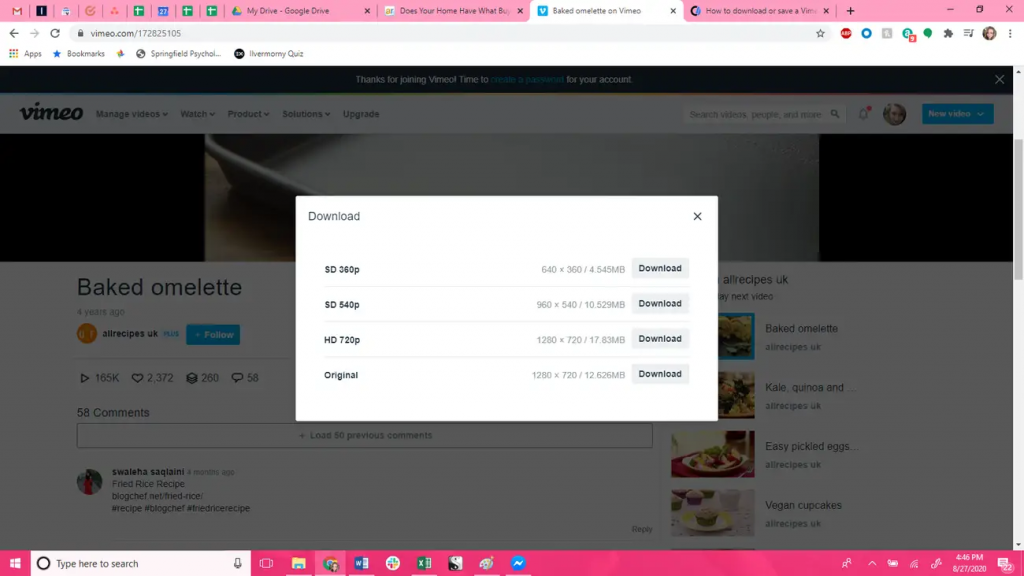Screen dimensions: 1024x576
Task: Close the Download dialog with the X
Action: [x=697, y=216]
